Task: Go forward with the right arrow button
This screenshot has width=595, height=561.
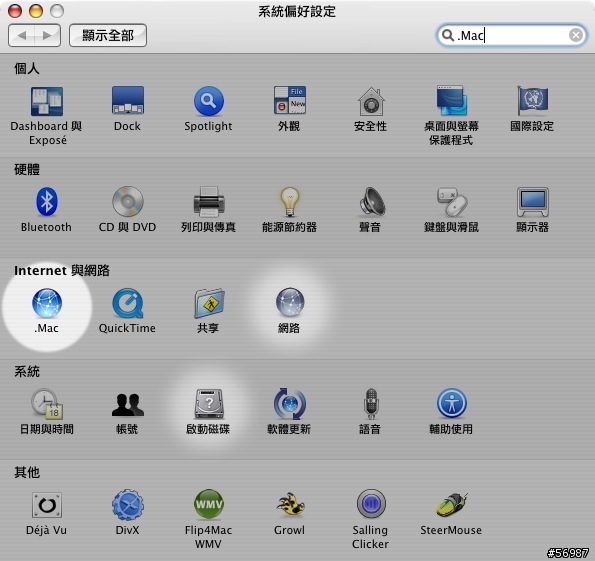Action: (x=47, y=35)
